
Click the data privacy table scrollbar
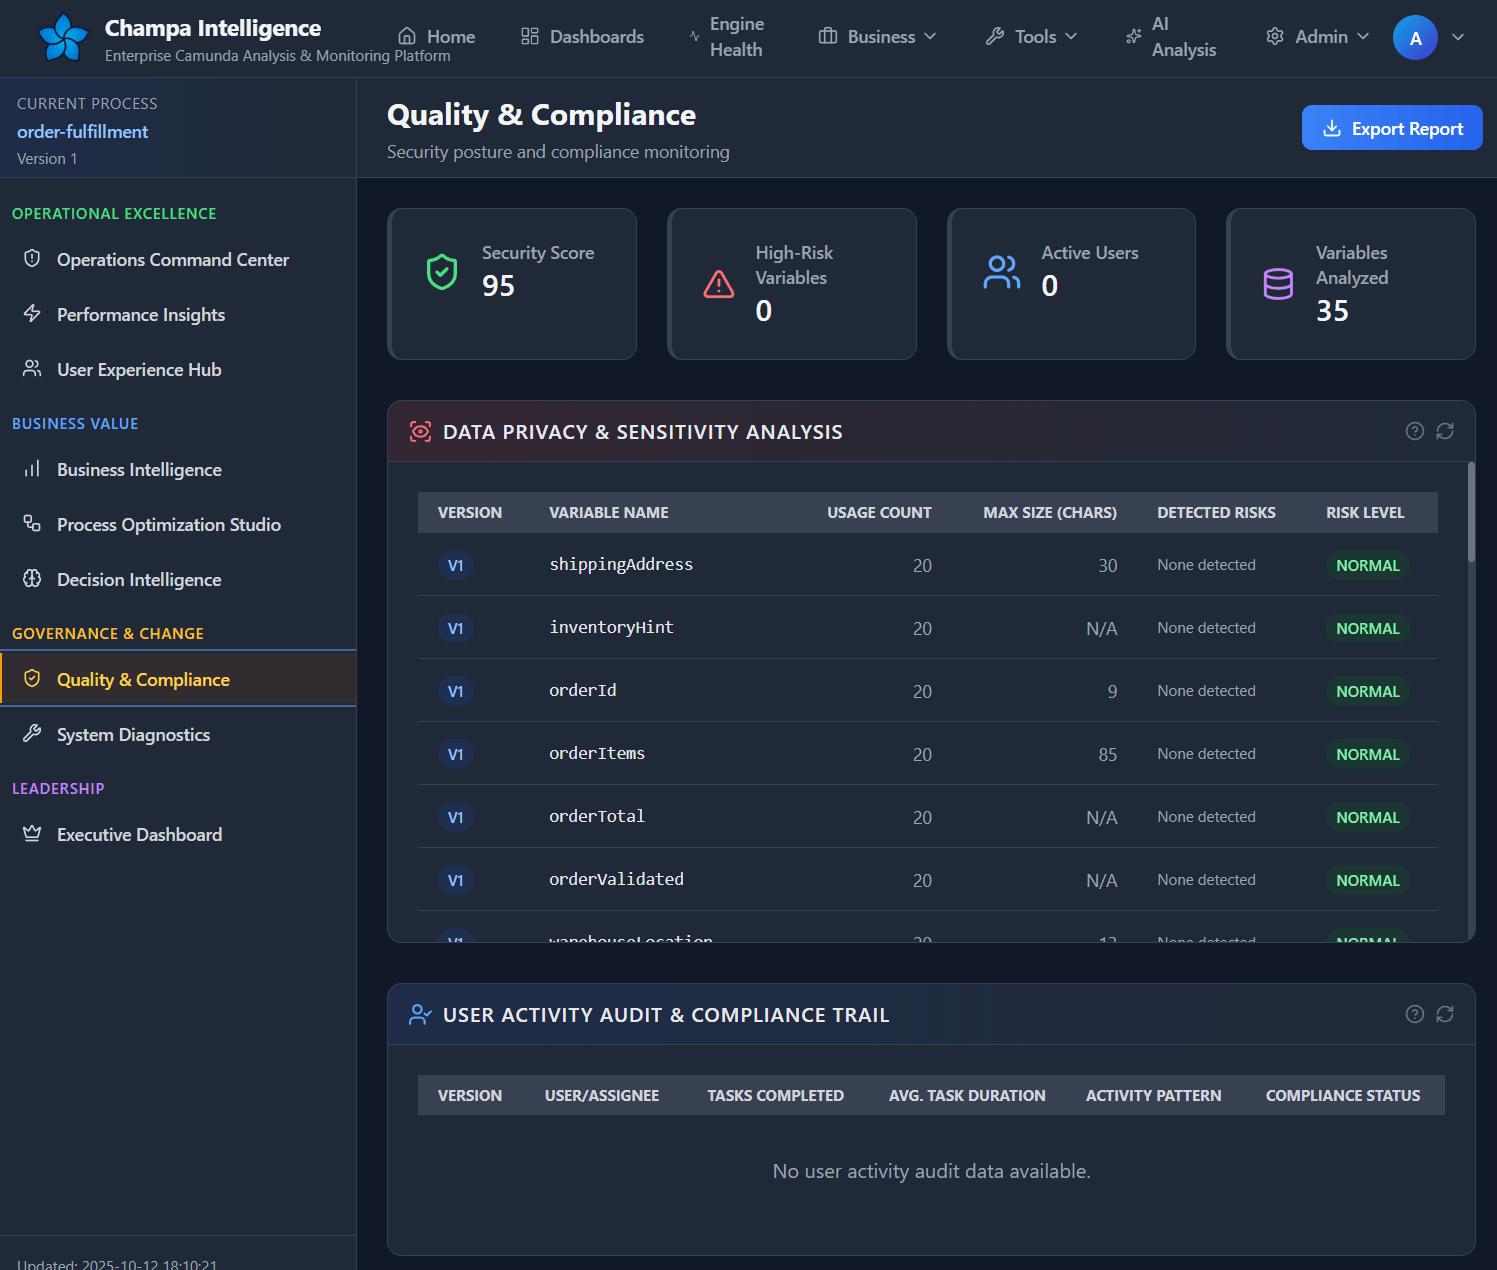(1470, 513)
